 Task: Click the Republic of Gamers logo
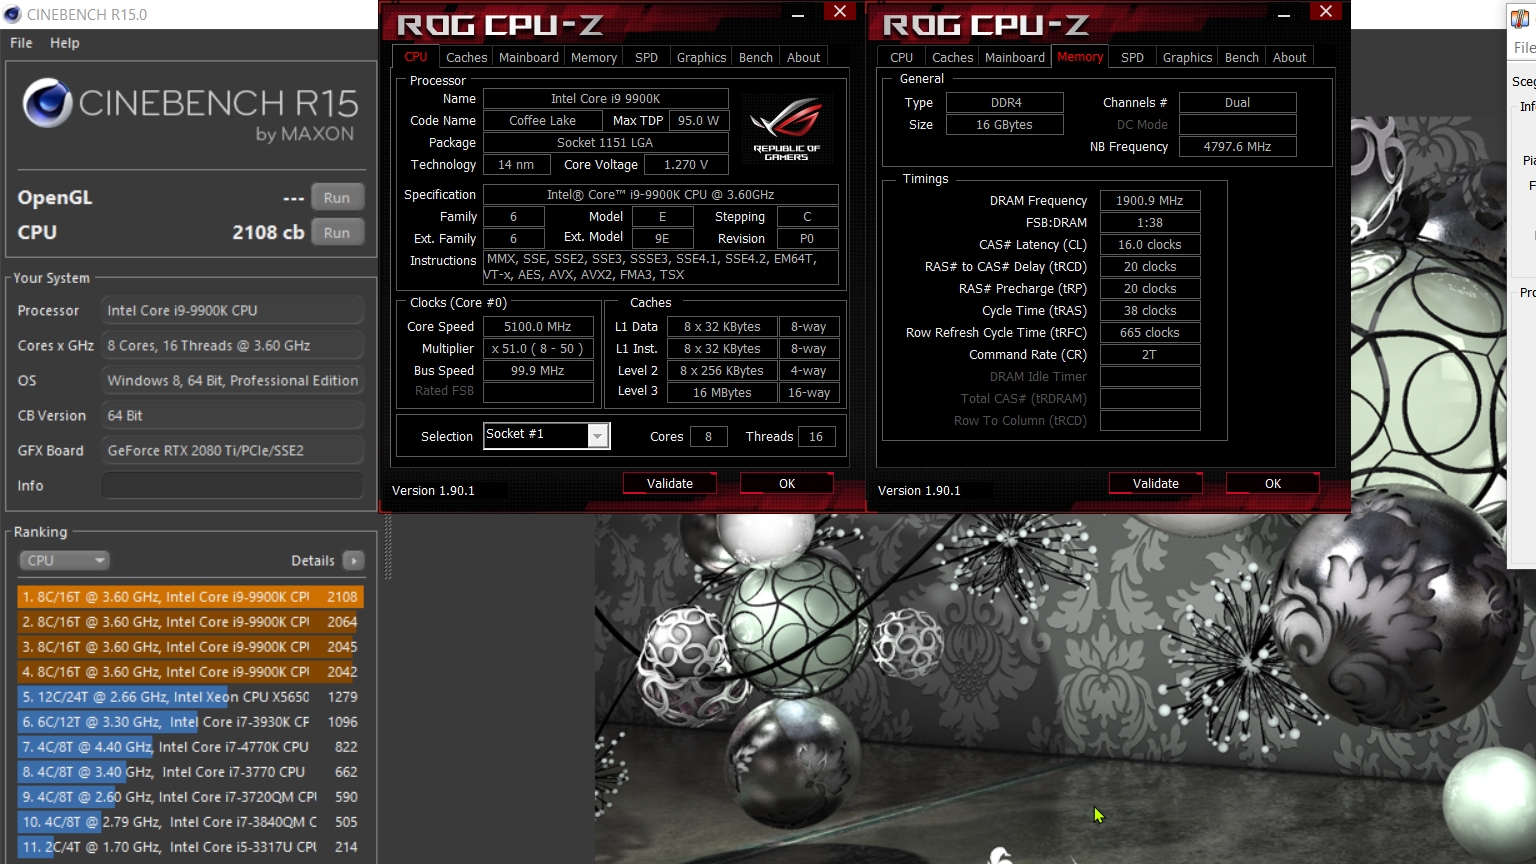(787, 128)
